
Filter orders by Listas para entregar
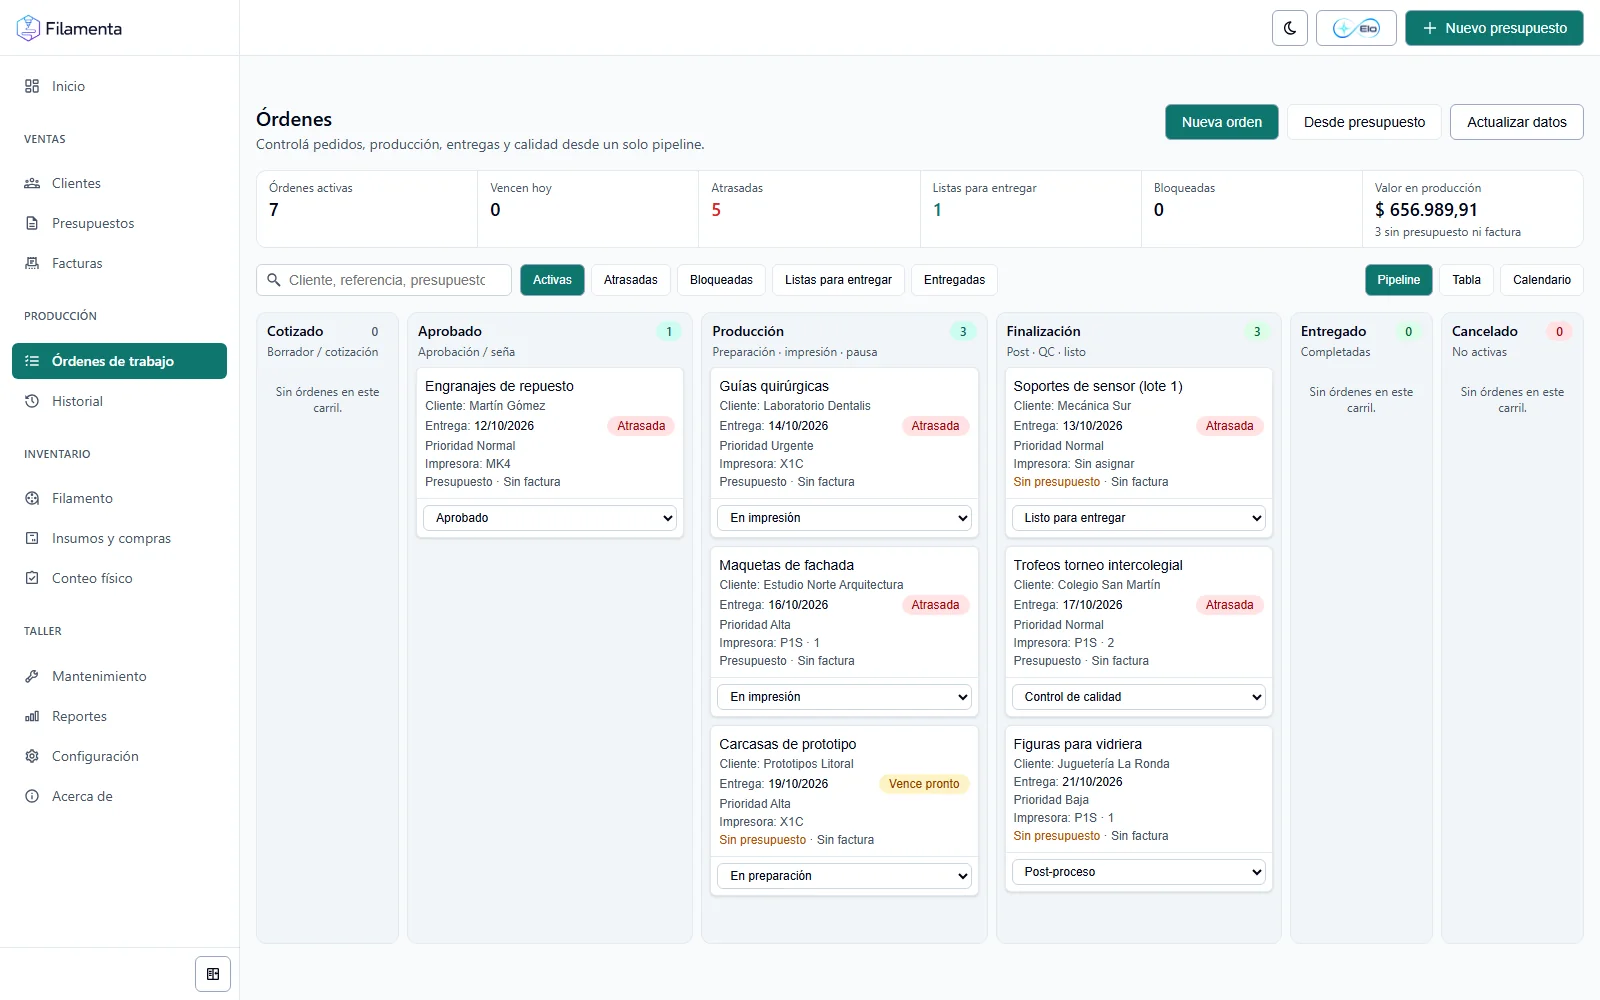point(838,280)
